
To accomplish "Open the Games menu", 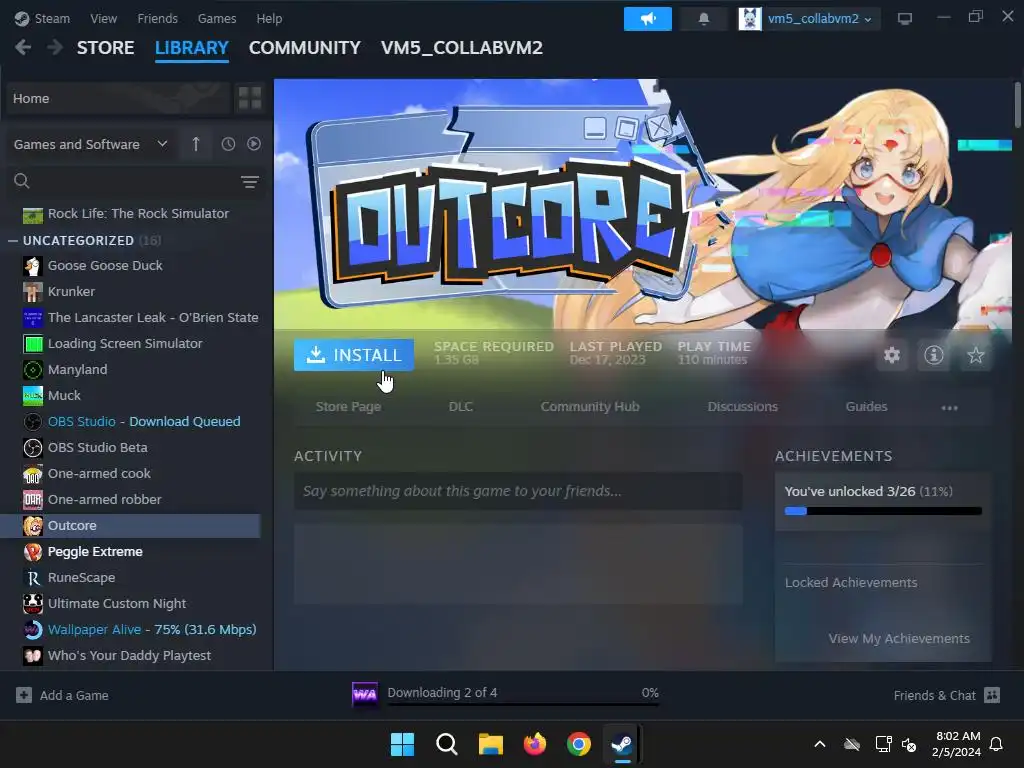I will click(x=217, y=18).
